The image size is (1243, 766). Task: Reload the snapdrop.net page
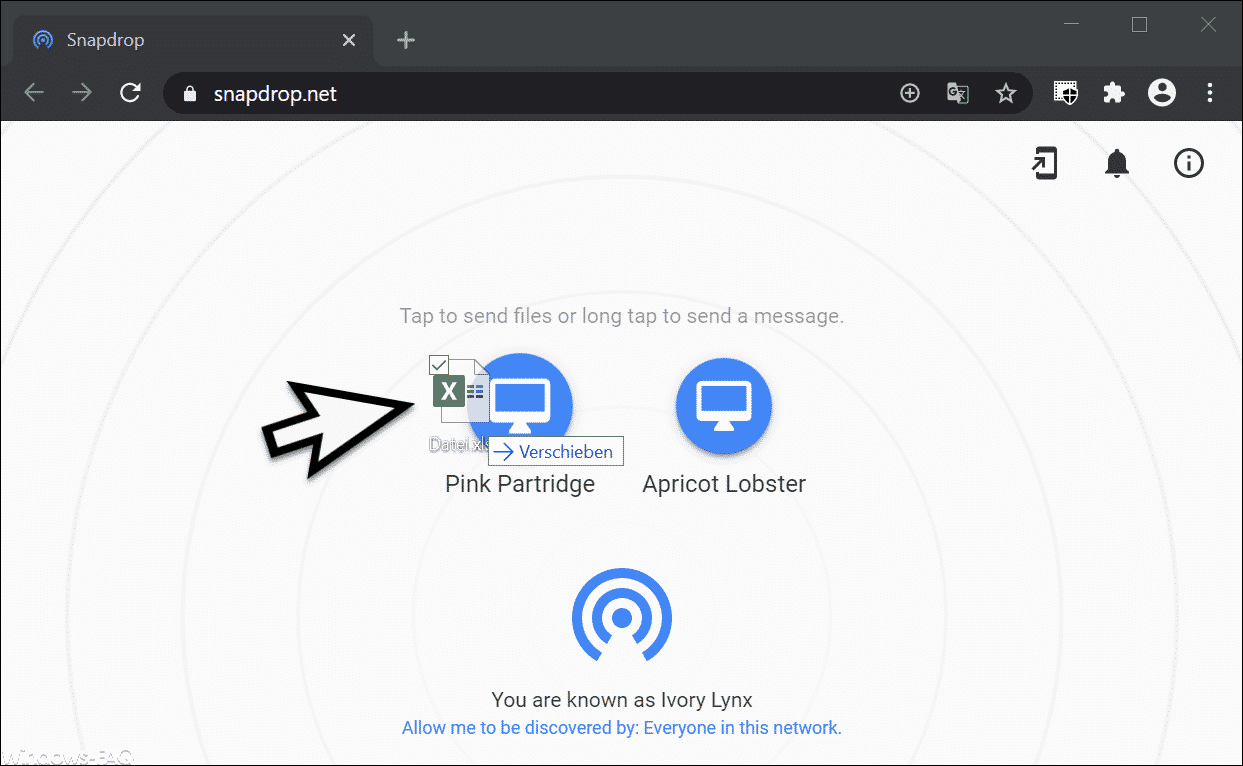click(x=130, y=93)
